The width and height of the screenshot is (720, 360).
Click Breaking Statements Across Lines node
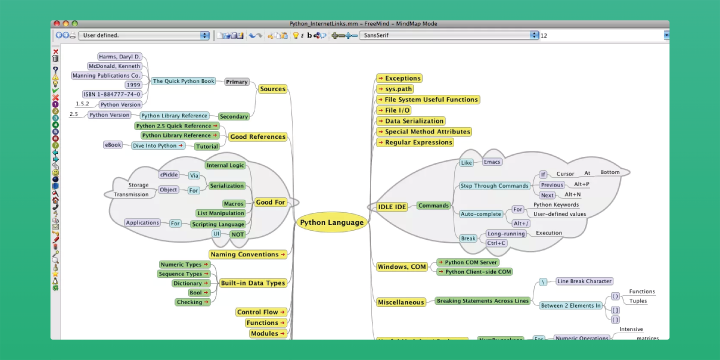(482, 301)
